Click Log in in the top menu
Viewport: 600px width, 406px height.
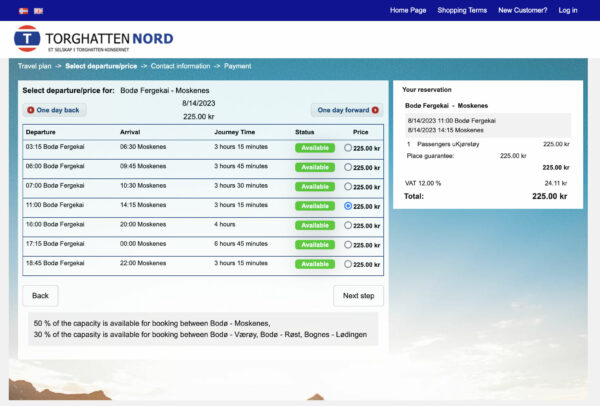coord(568,10)
